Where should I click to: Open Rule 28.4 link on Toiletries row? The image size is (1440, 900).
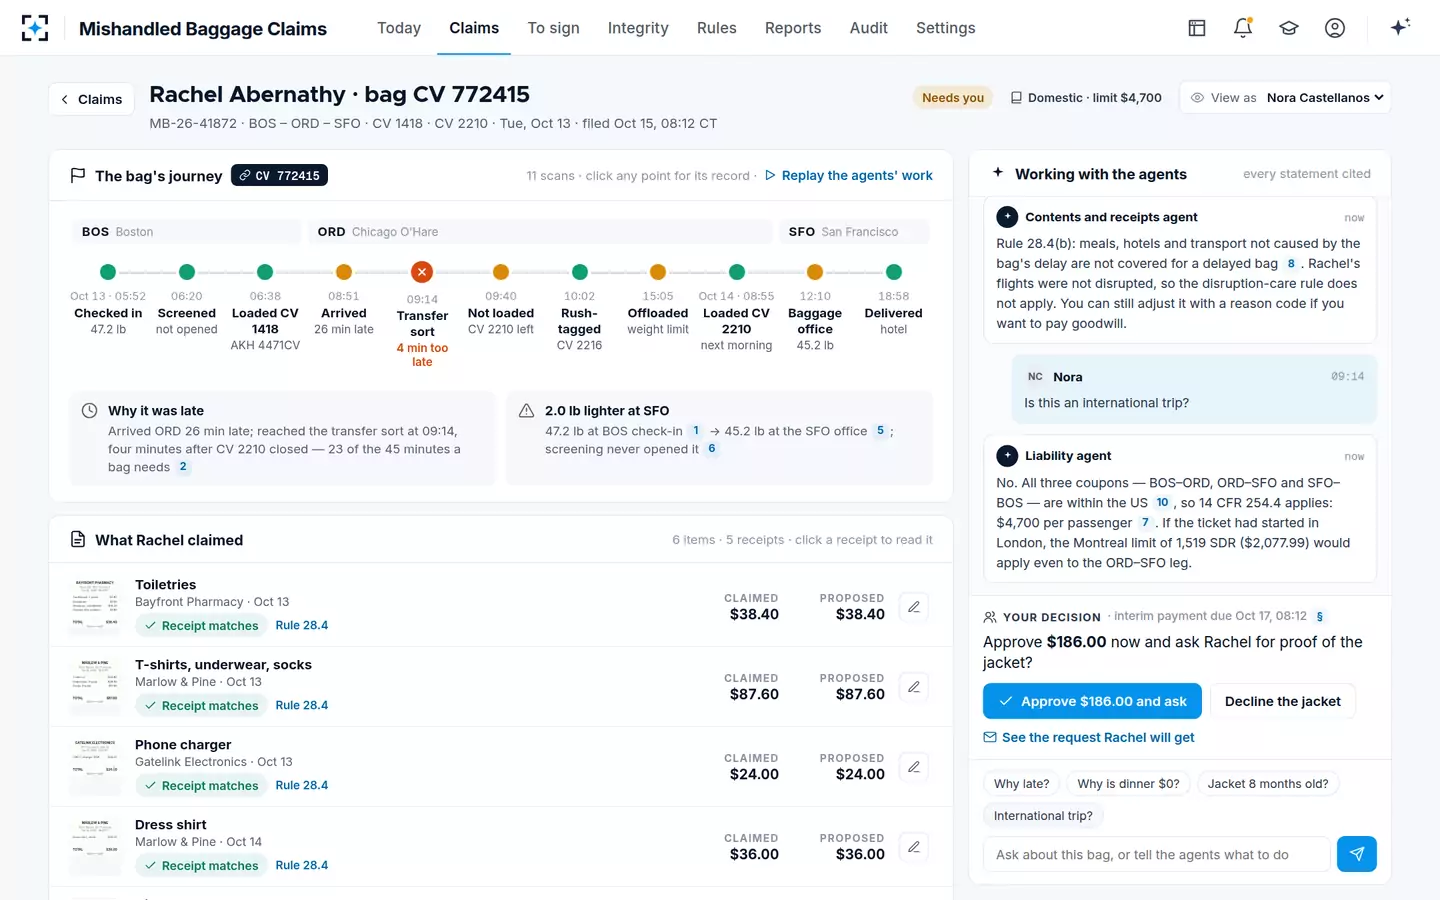(x=302, y=625)
